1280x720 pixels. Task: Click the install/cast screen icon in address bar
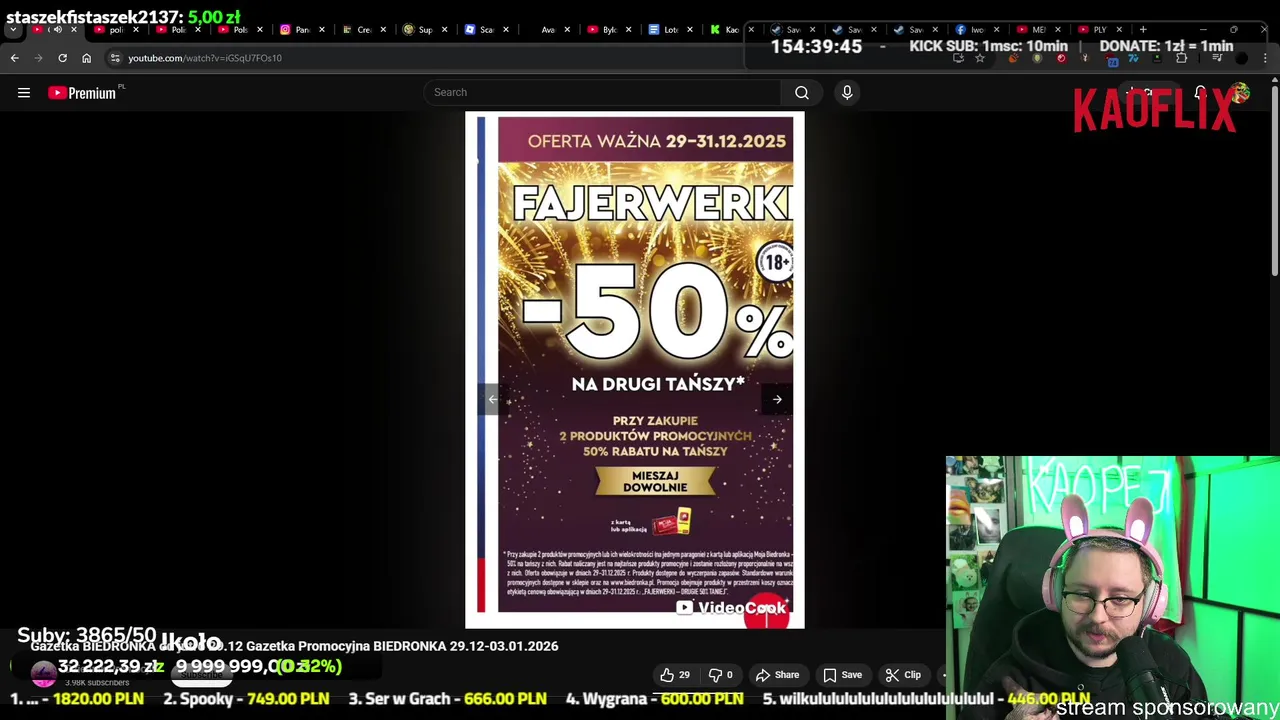958,58
